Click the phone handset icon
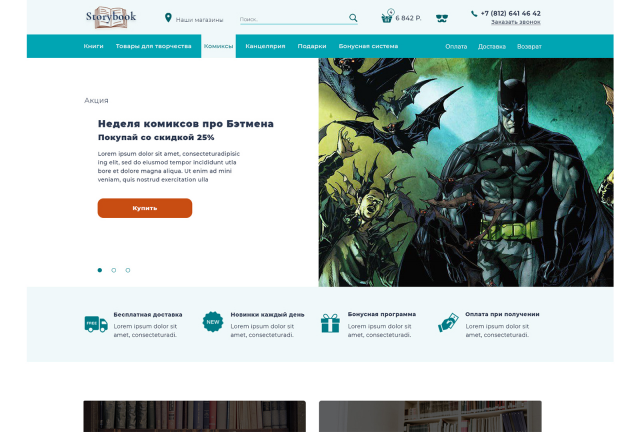 [x=474, y=13]
